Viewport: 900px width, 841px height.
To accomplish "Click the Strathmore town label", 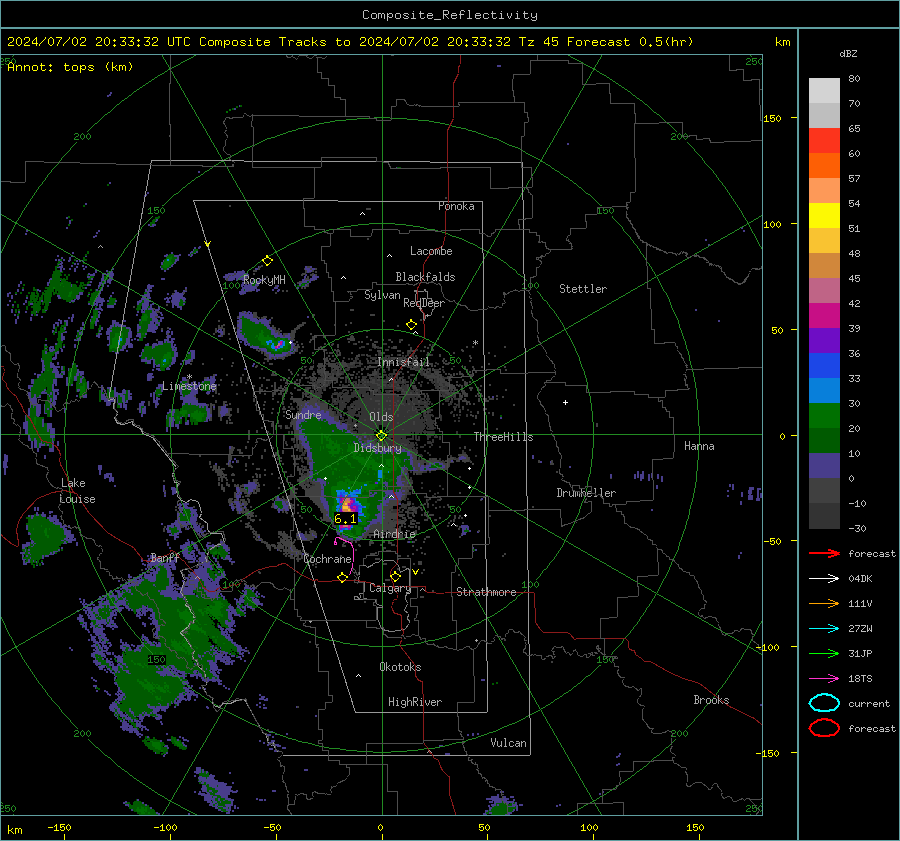I will coord(486,592).
